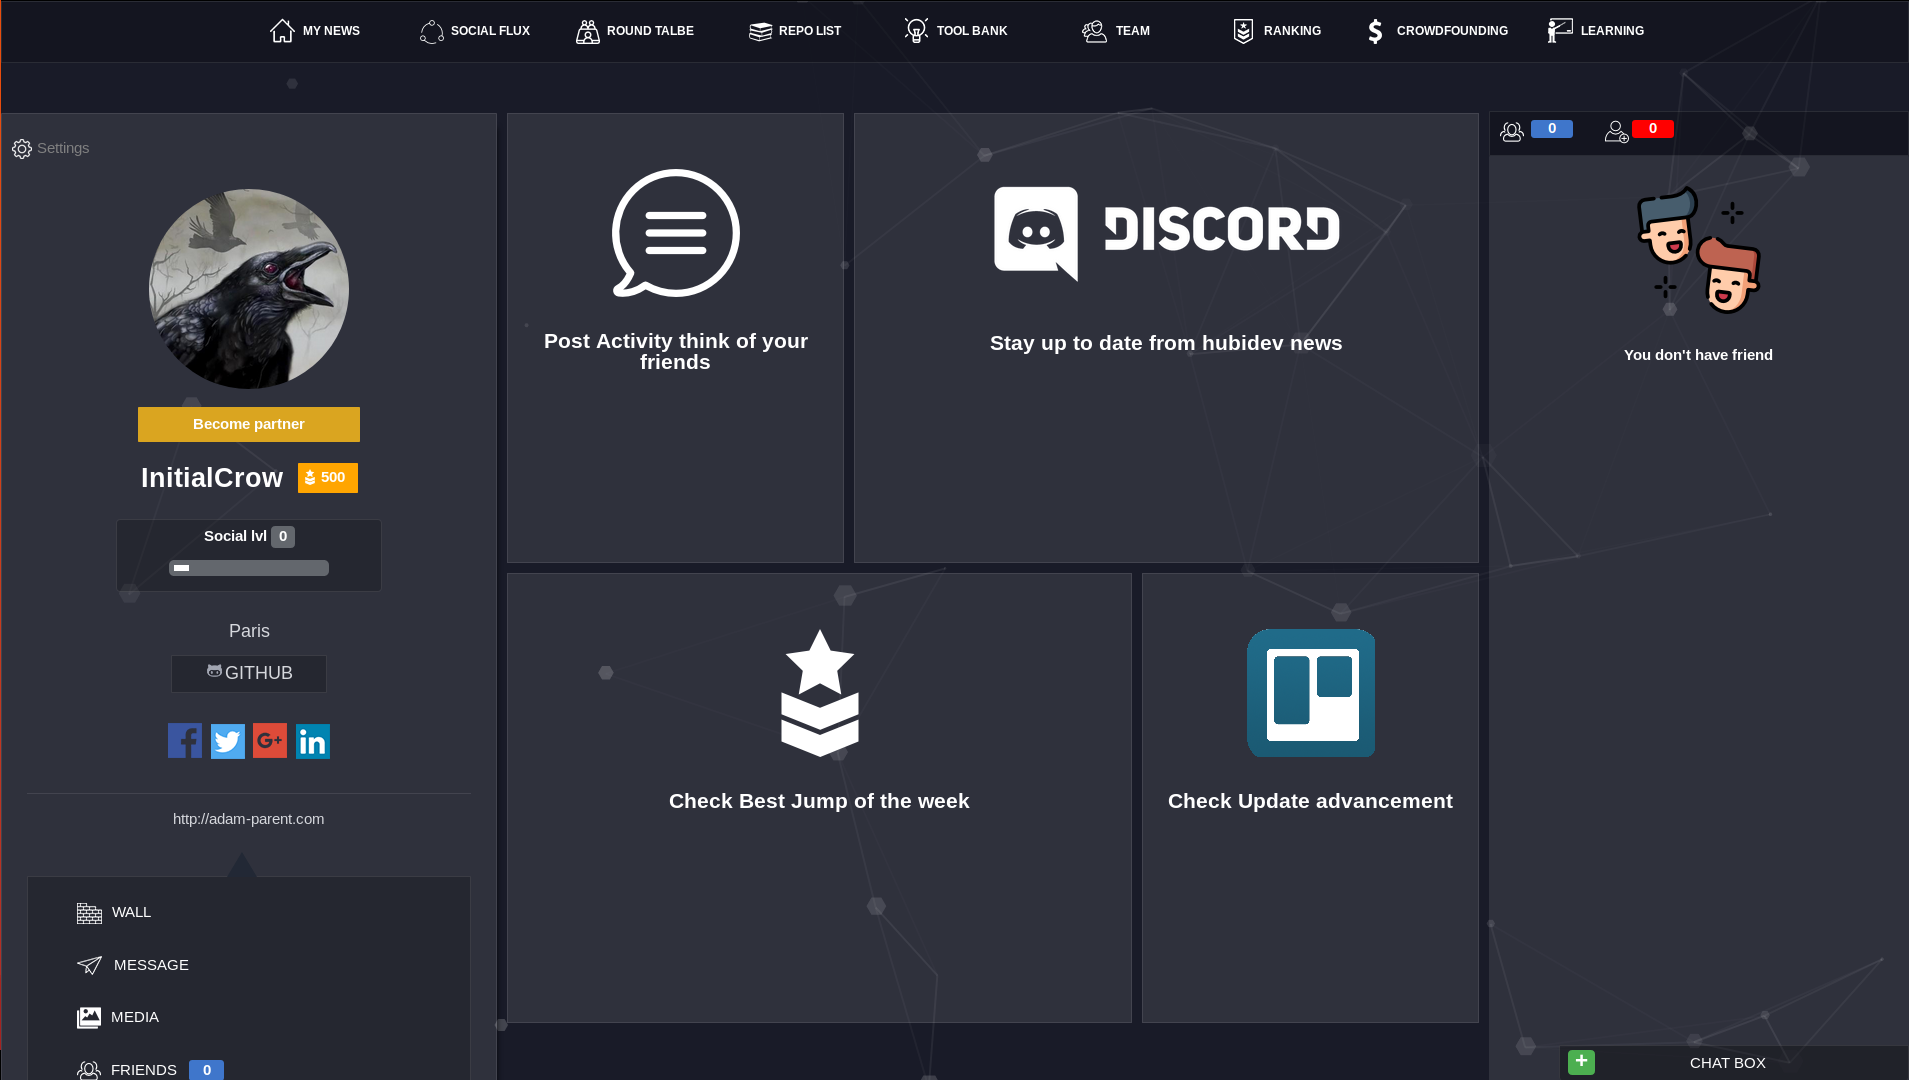Open LEARNING menu label
1909x1080 pixels.
tap(1612, 31)
